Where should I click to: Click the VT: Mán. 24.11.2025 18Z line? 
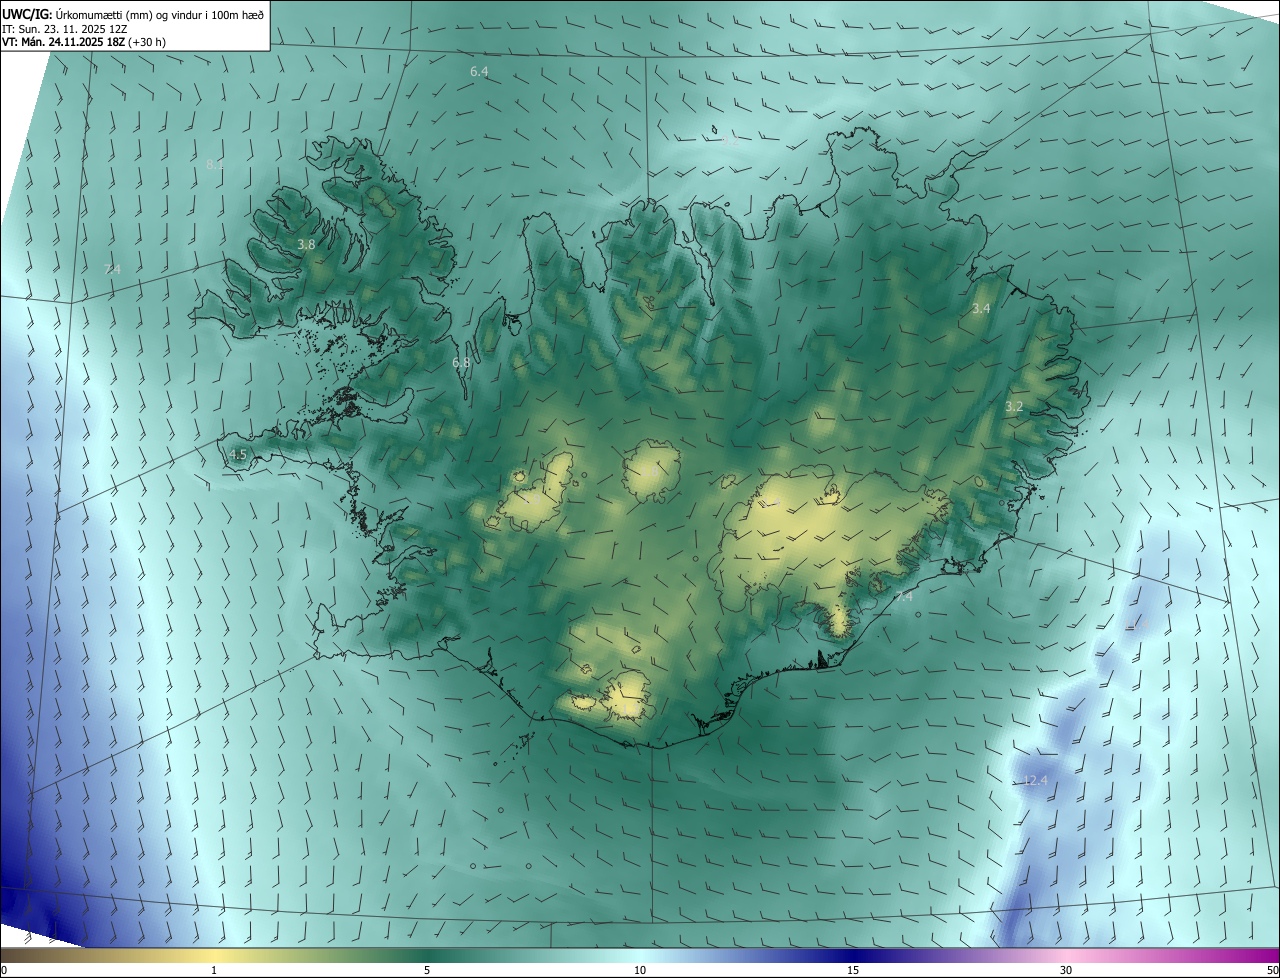[84, 42]
